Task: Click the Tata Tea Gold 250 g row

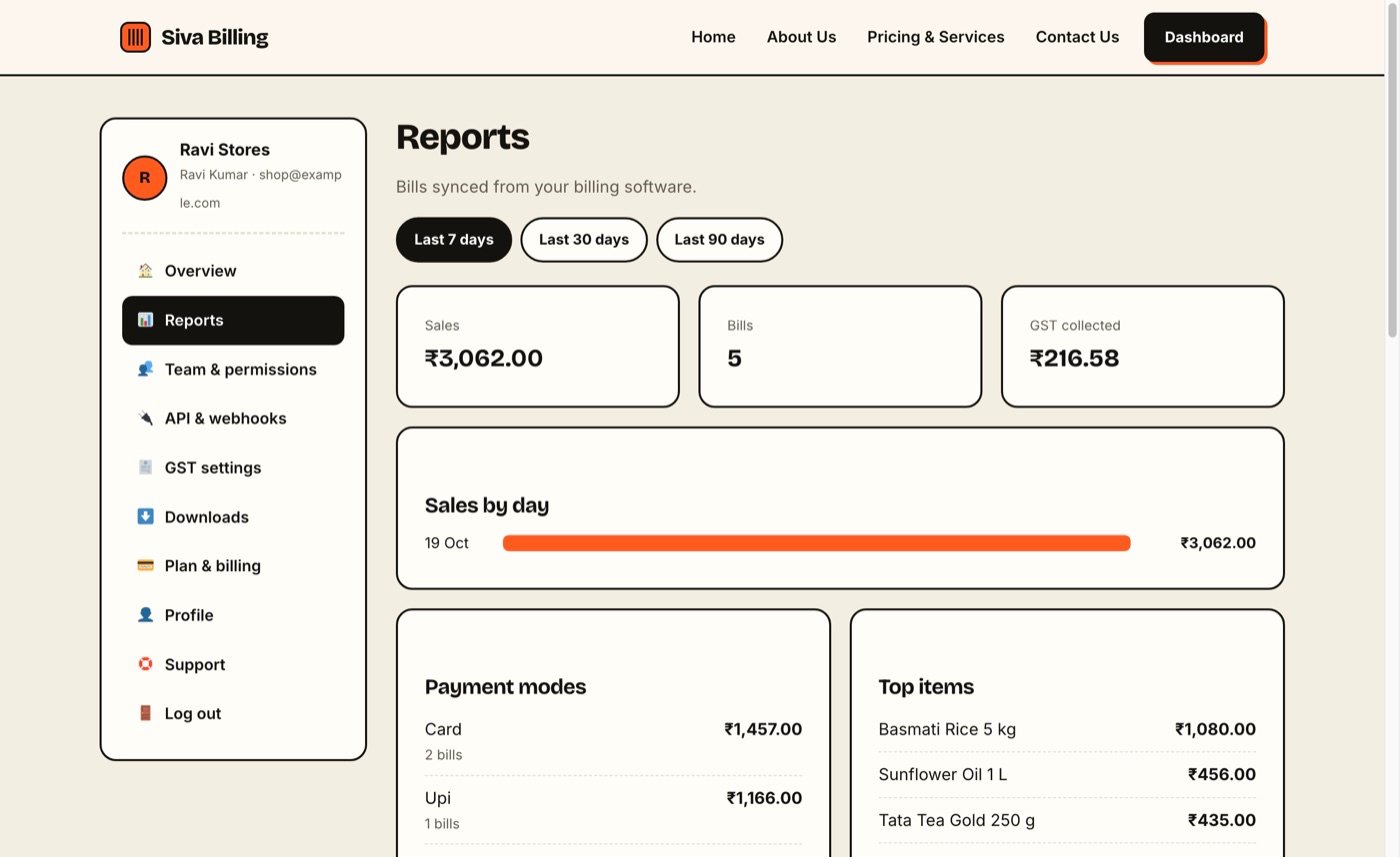Action: click(1067, 821)
